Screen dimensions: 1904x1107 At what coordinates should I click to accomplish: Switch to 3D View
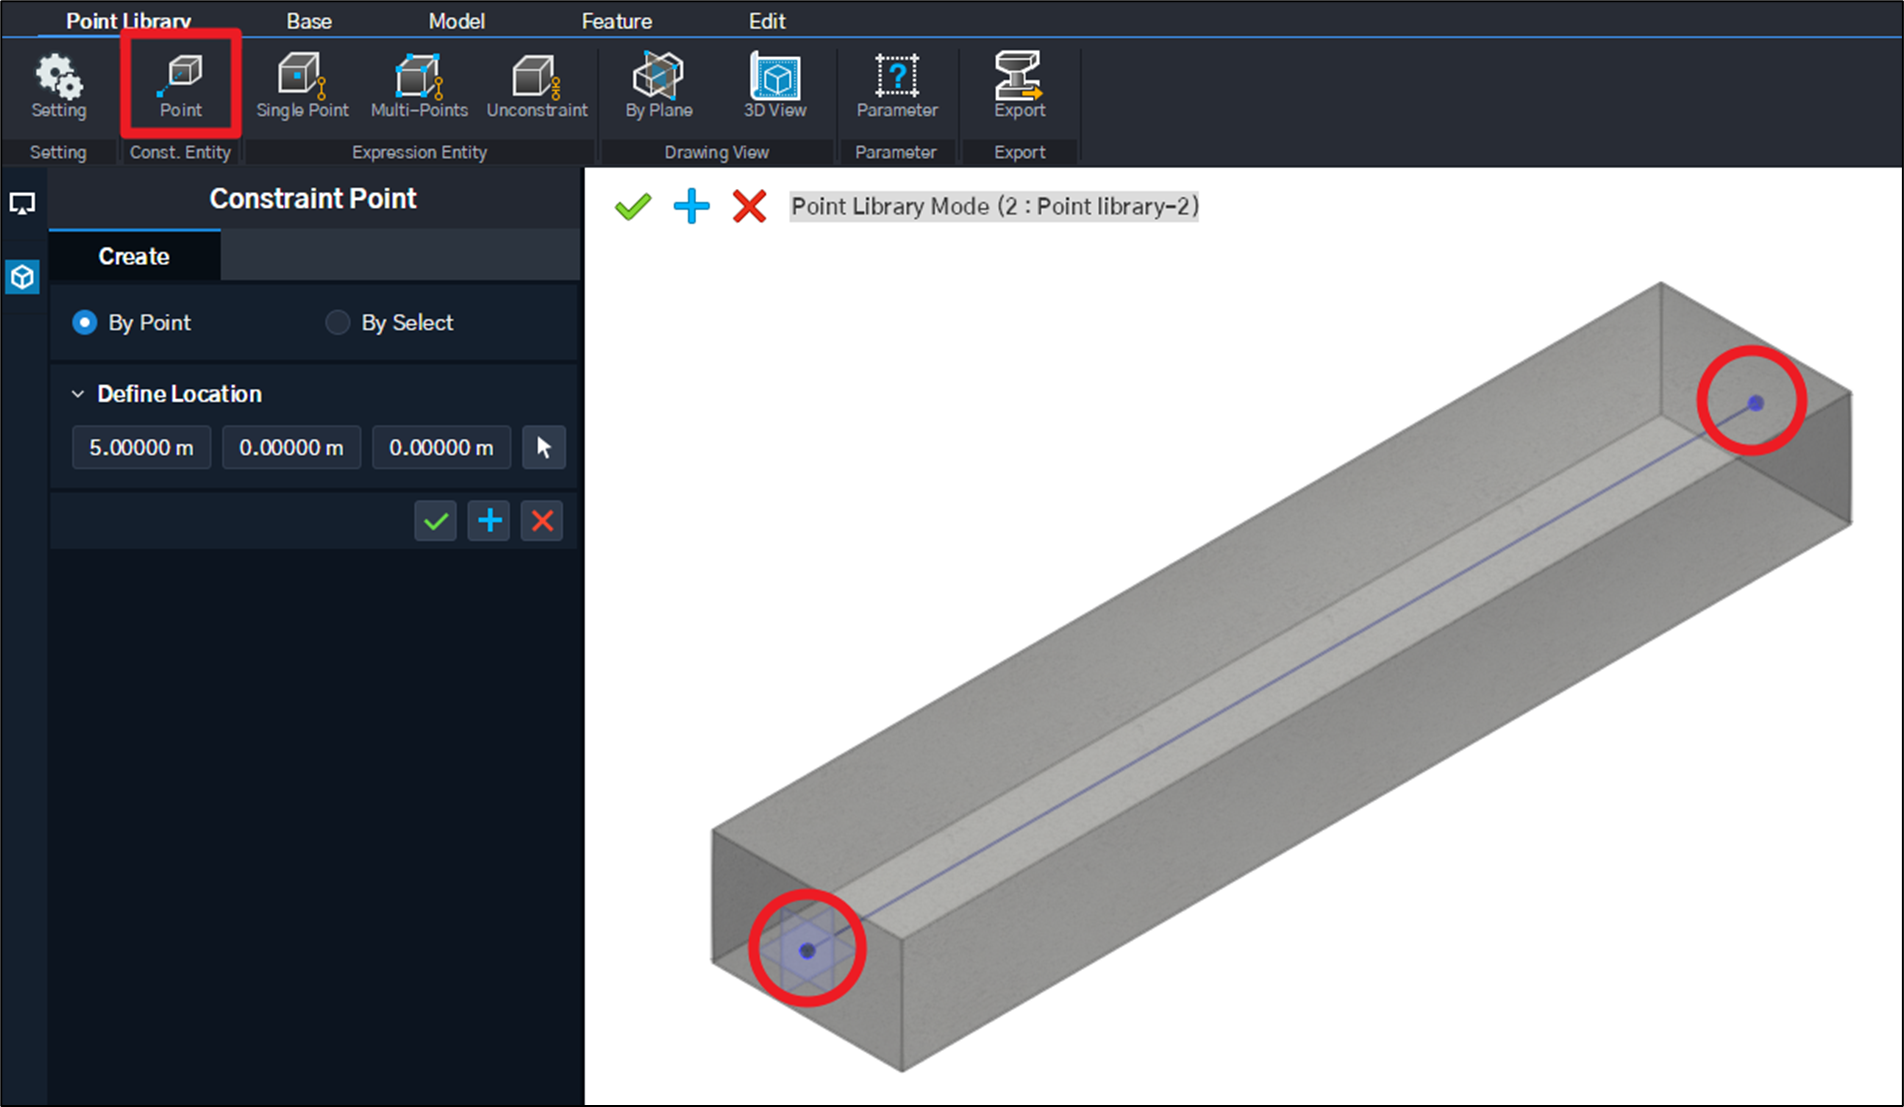click(x=774, y=85)
